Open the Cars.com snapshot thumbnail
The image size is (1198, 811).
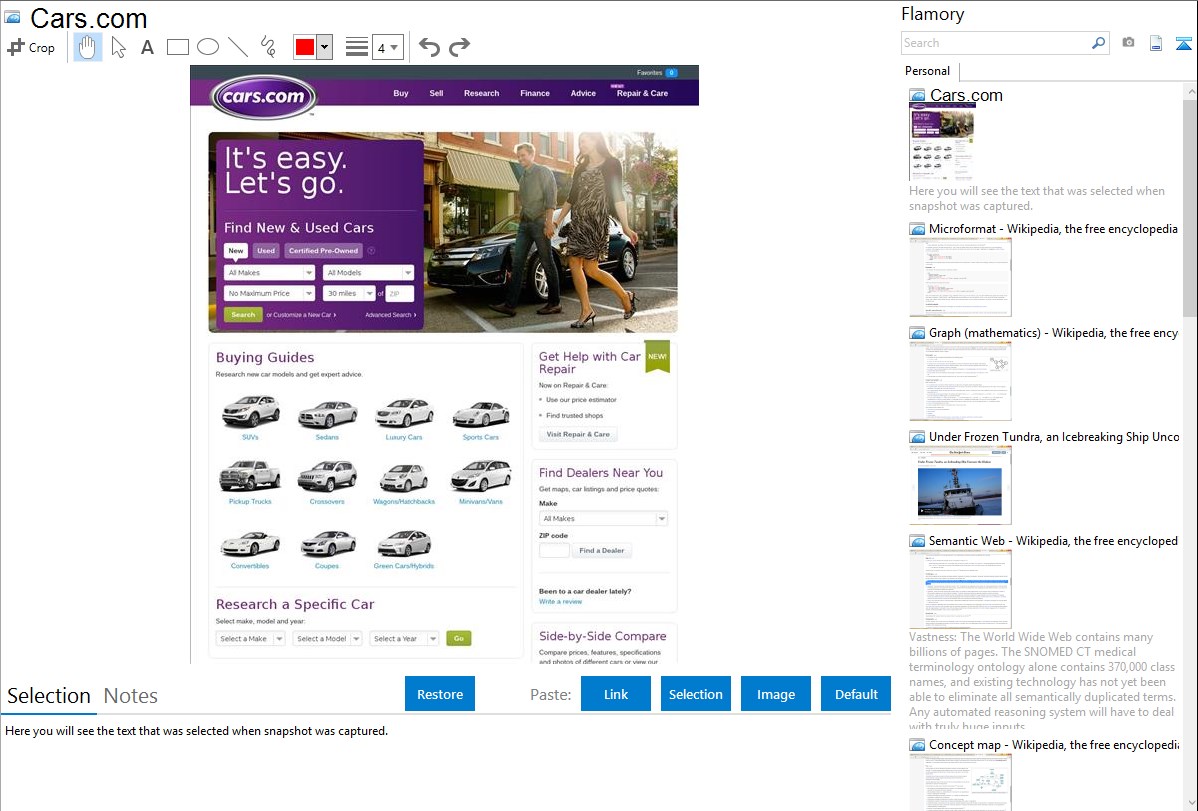pyautogui.click(x=942, y=143)
